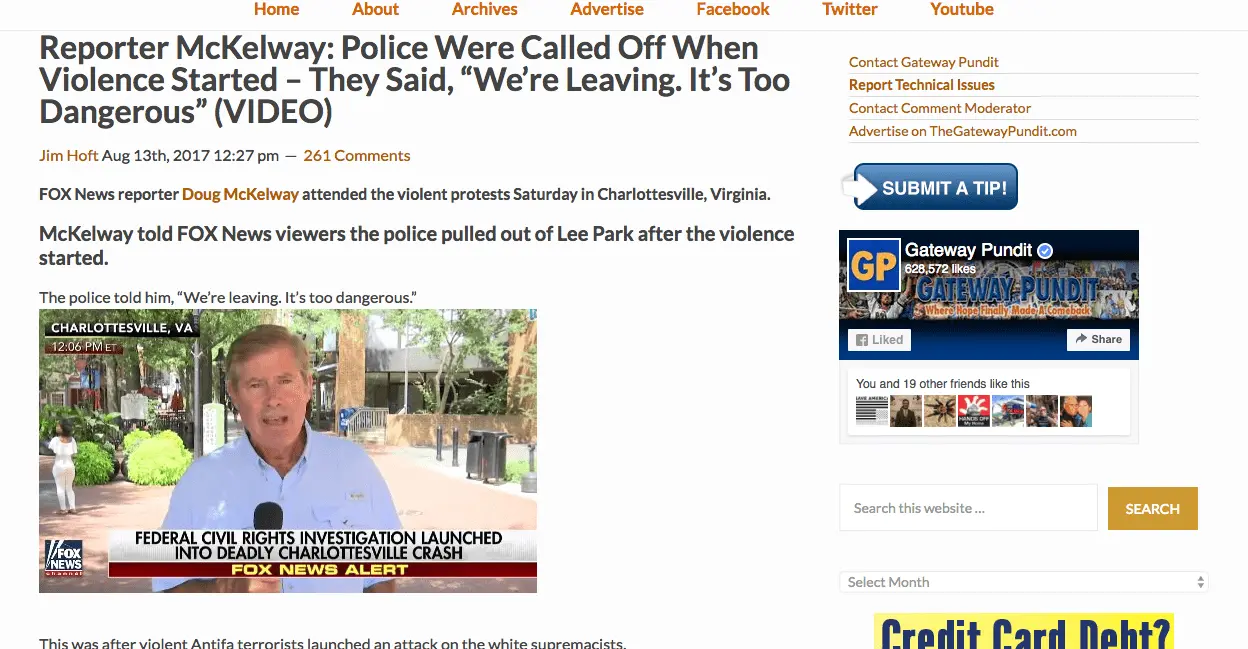Click the last friend avatar in the row
Screen dimensions: 1248x649
[1076, 411]
